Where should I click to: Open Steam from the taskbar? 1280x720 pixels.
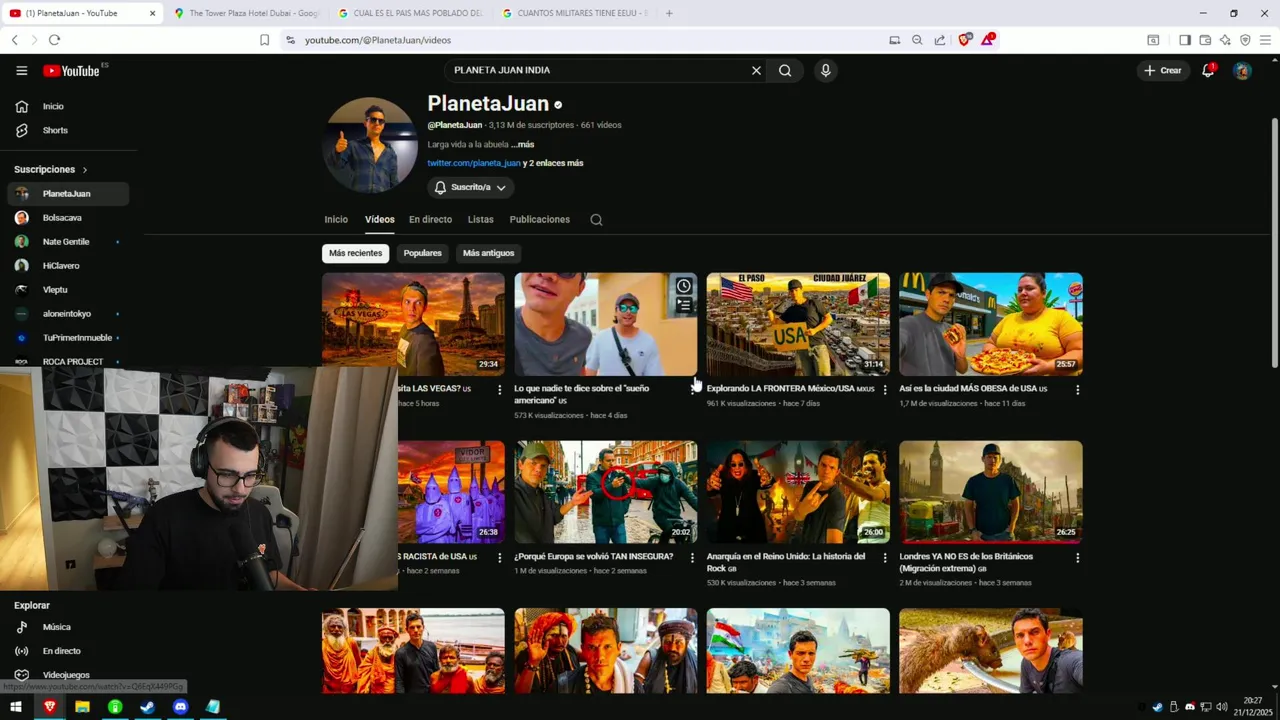148,707
